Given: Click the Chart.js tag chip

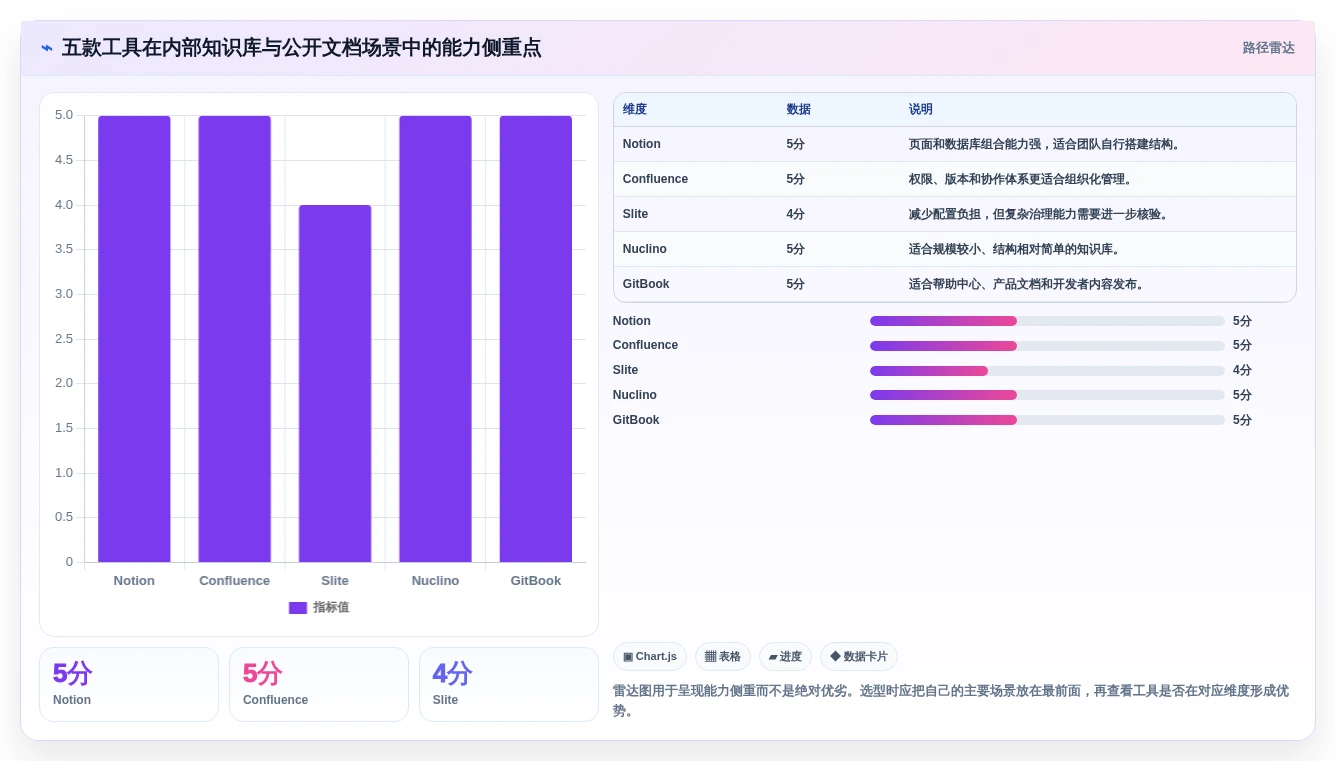Looking at the screenshot, I should click(x=650, y=657).
